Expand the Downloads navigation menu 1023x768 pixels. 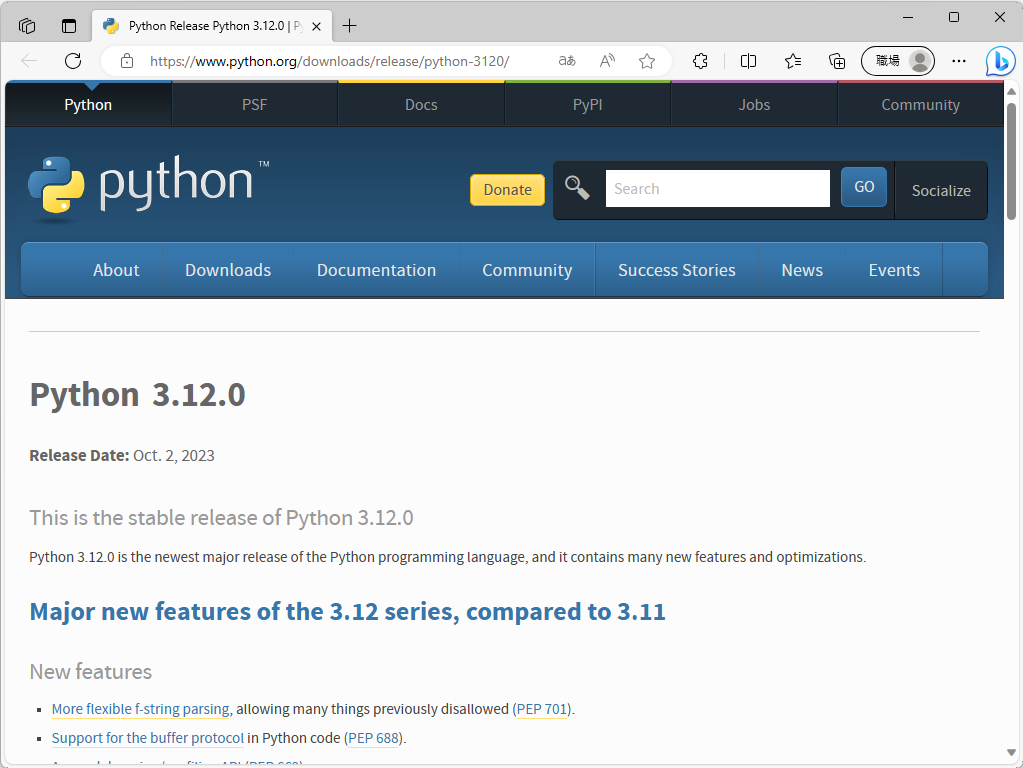click(227, 269)
